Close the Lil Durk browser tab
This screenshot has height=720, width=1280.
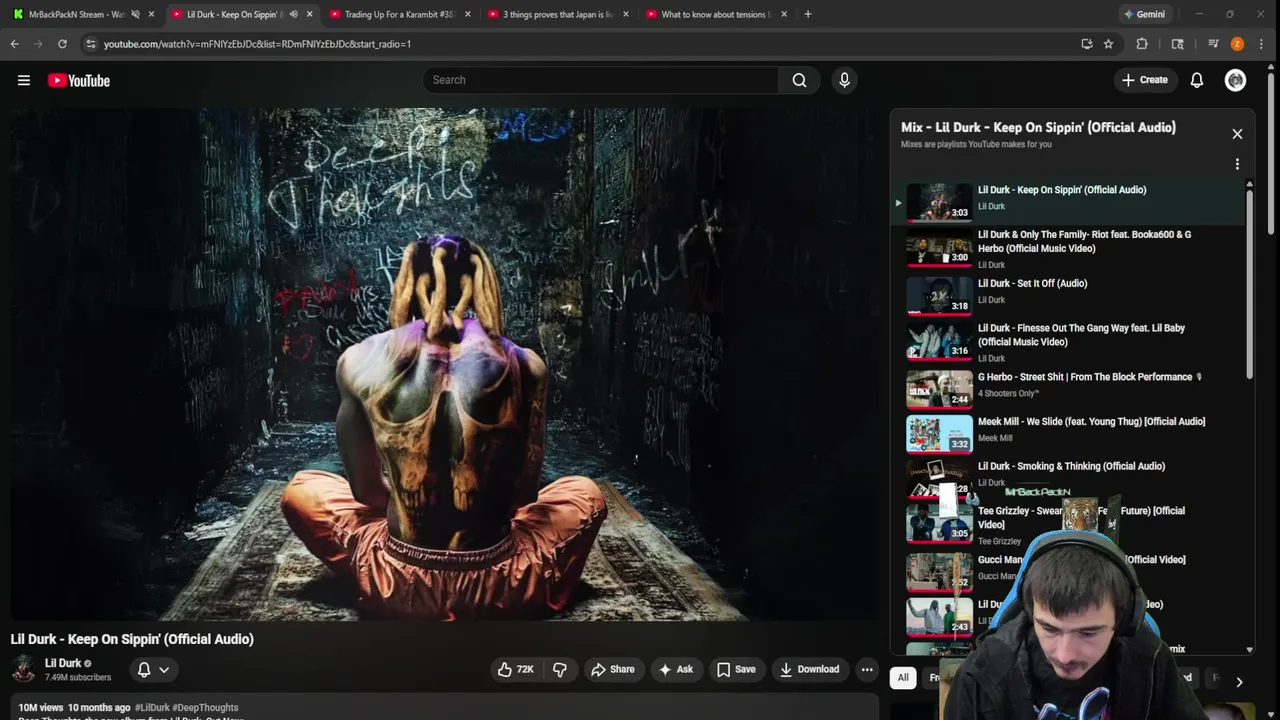tap(309, 14)
